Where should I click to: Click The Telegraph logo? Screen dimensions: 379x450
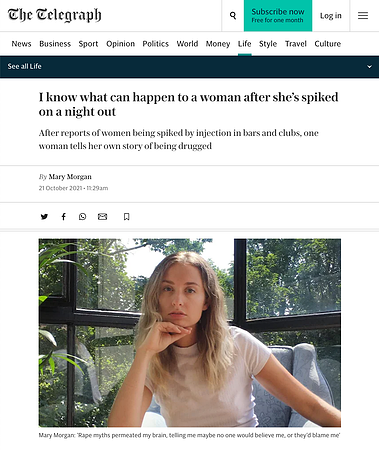pos(54,15)
